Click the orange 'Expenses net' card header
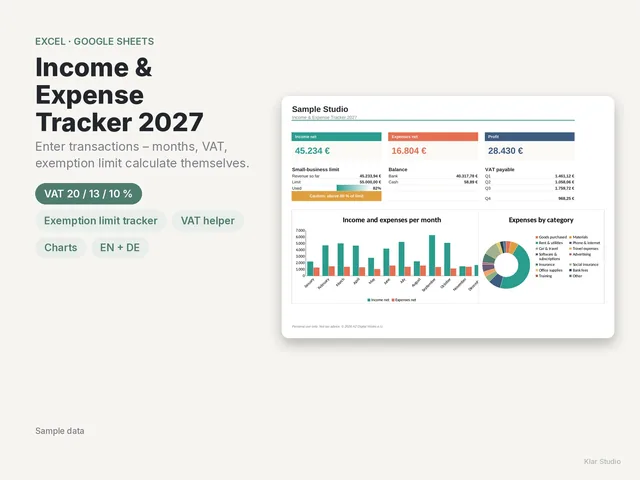The width and height of the screenshot is (640, 480). click(x=433, y=137)
